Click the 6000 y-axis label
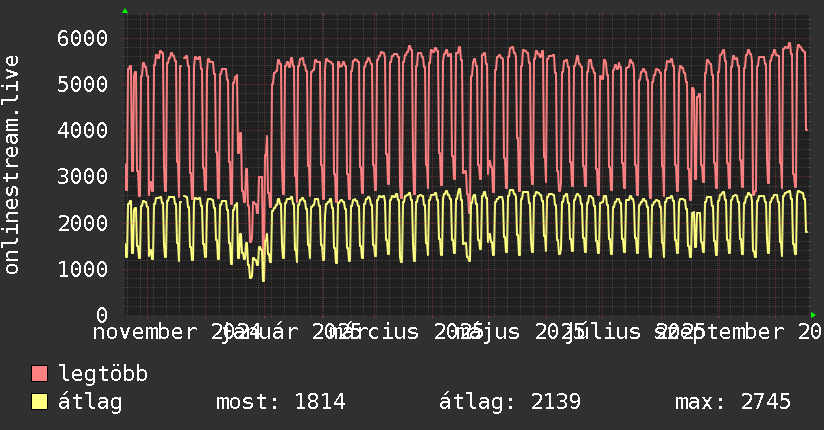Viewport: 824px width, 430px height. [x=83, y=38]
